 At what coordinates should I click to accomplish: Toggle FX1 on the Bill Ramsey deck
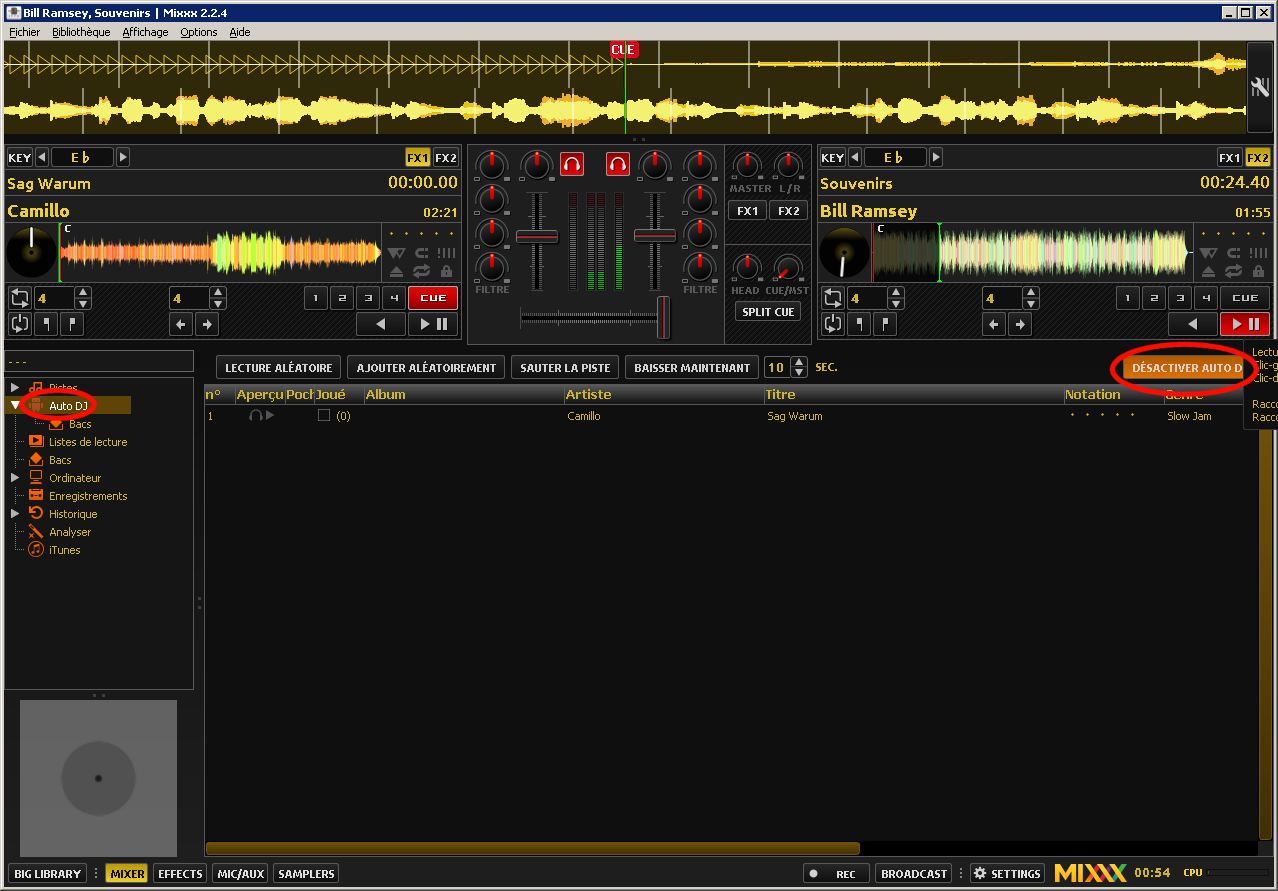point(1230,158)
